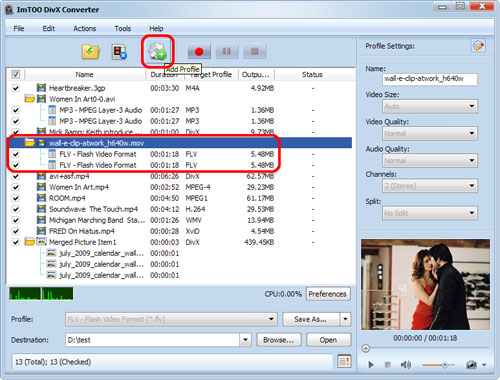The width and height of the screenshot is (500, 380).
Task: Open Video Quality dropdown
Action: coord(430,133)
